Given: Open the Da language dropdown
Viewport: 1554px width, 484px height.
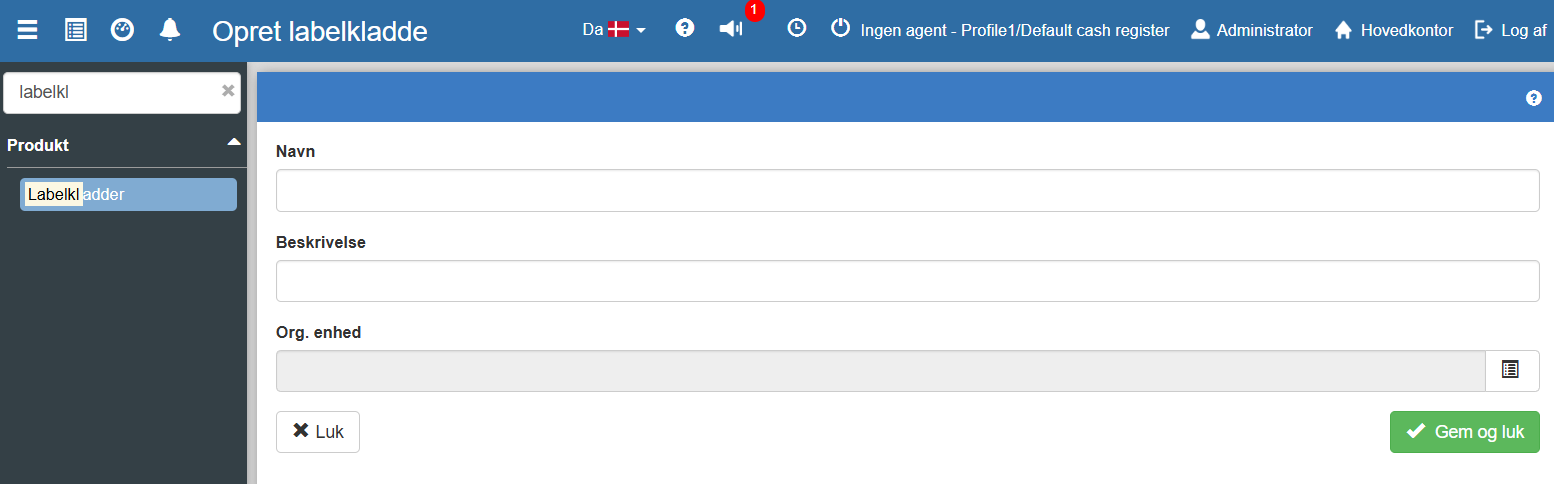Looking at the screenshot, I should tap(614, 30).
